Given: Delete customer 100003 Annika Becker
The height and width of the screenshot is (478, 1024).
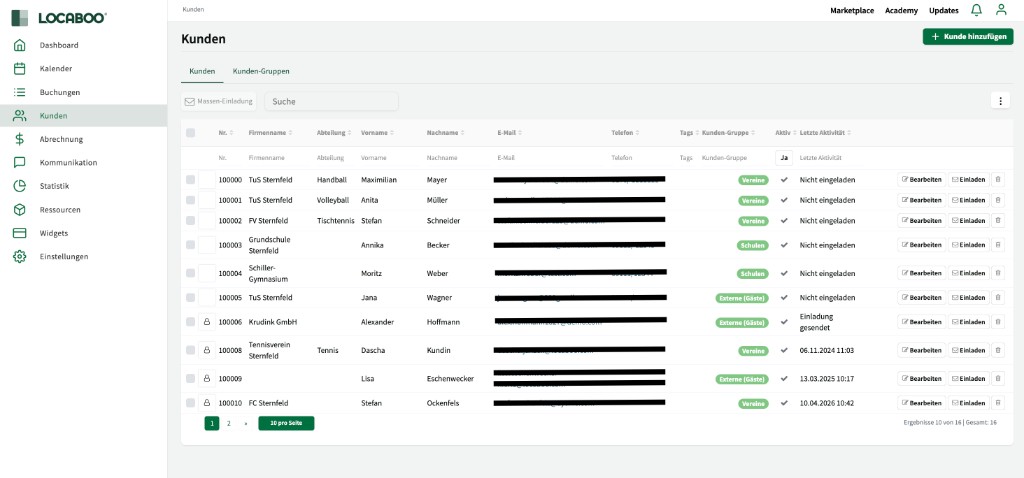Looking at the screenshot, I should click(998, 245).
